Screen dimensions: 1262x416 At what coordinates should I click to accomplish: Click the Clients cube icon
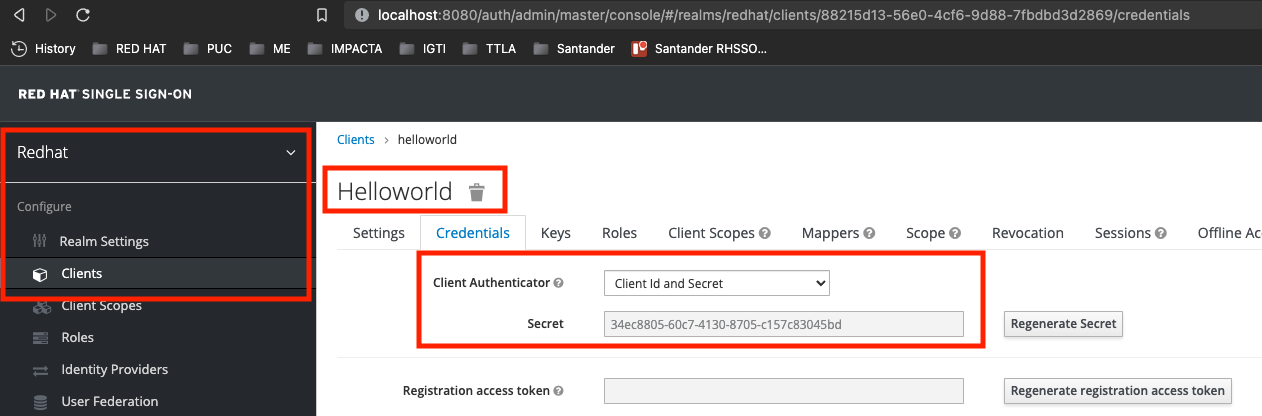point(40,274)
